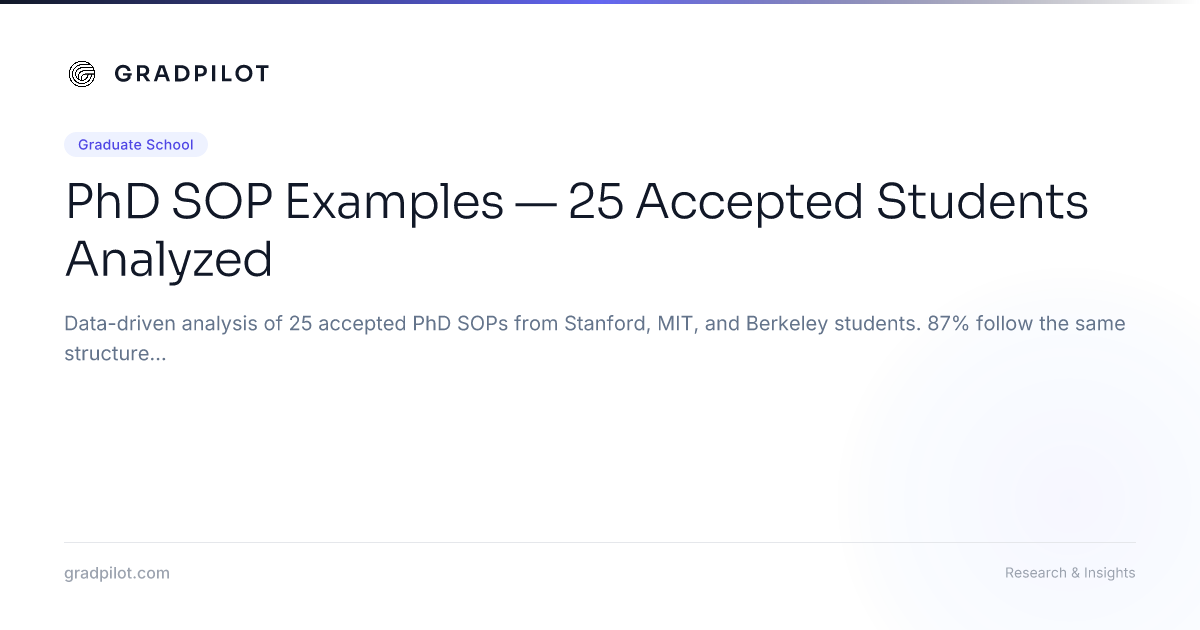The image size is (1200, 630).
Task: Click the horizontal divider above the footer
Action: (600, 542)
